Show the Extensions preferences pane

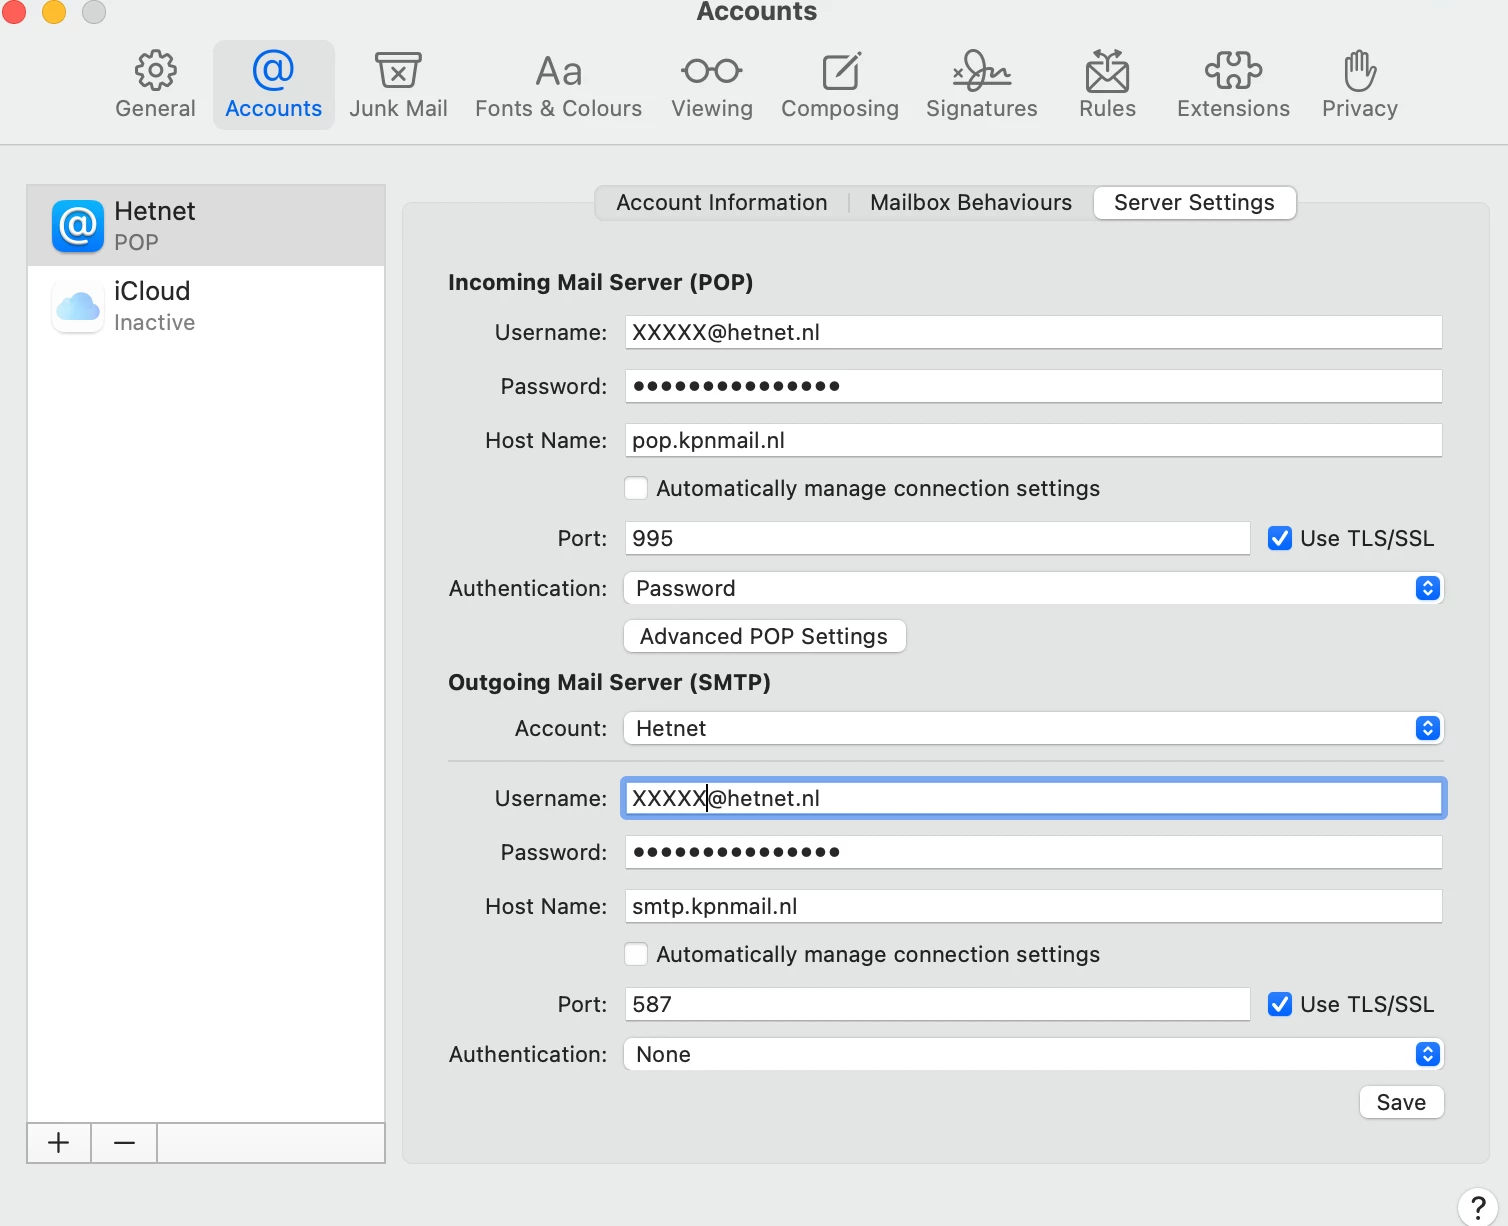click(x=1233, y=85)
